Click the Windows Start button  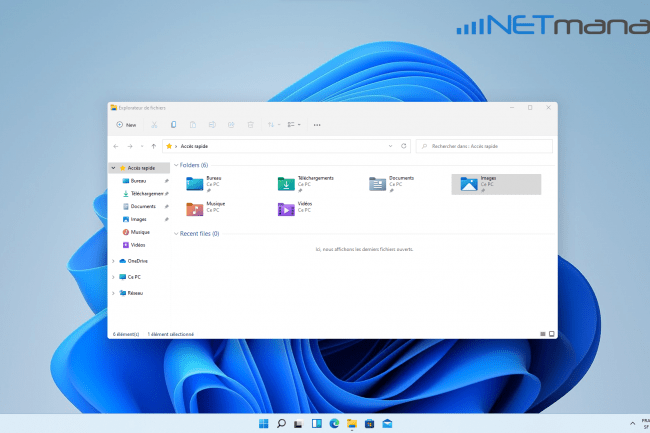(x=263, y=424)
